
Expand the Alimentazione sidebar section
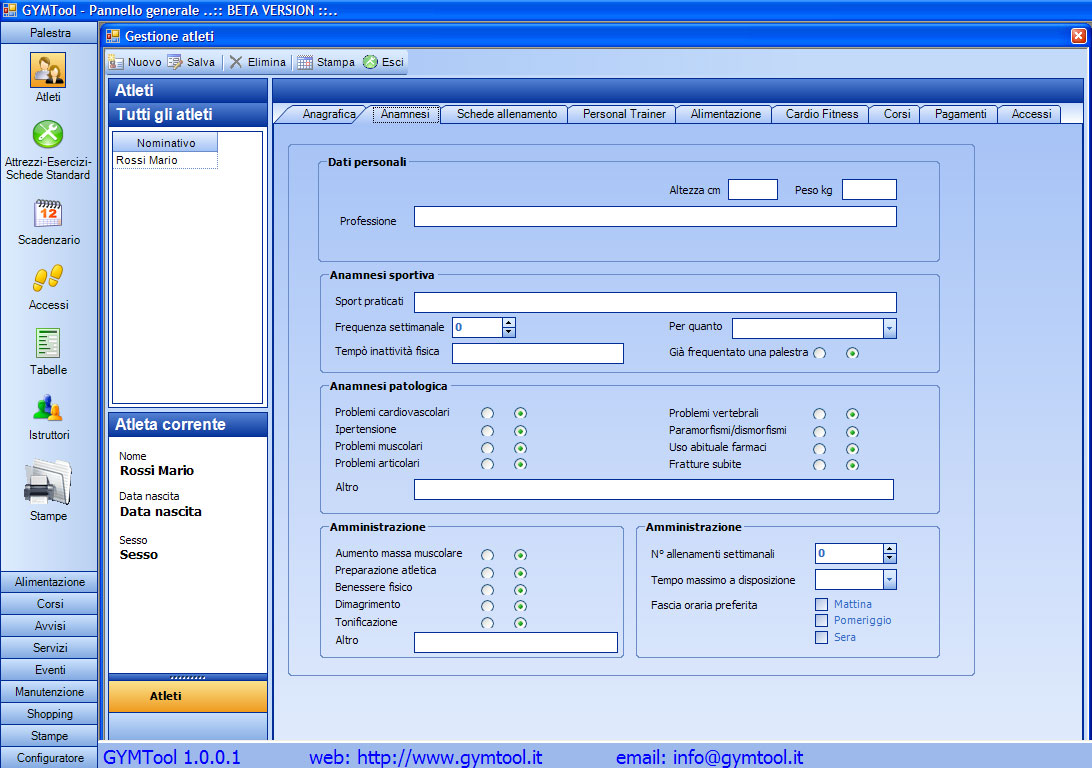click(50, 582)
